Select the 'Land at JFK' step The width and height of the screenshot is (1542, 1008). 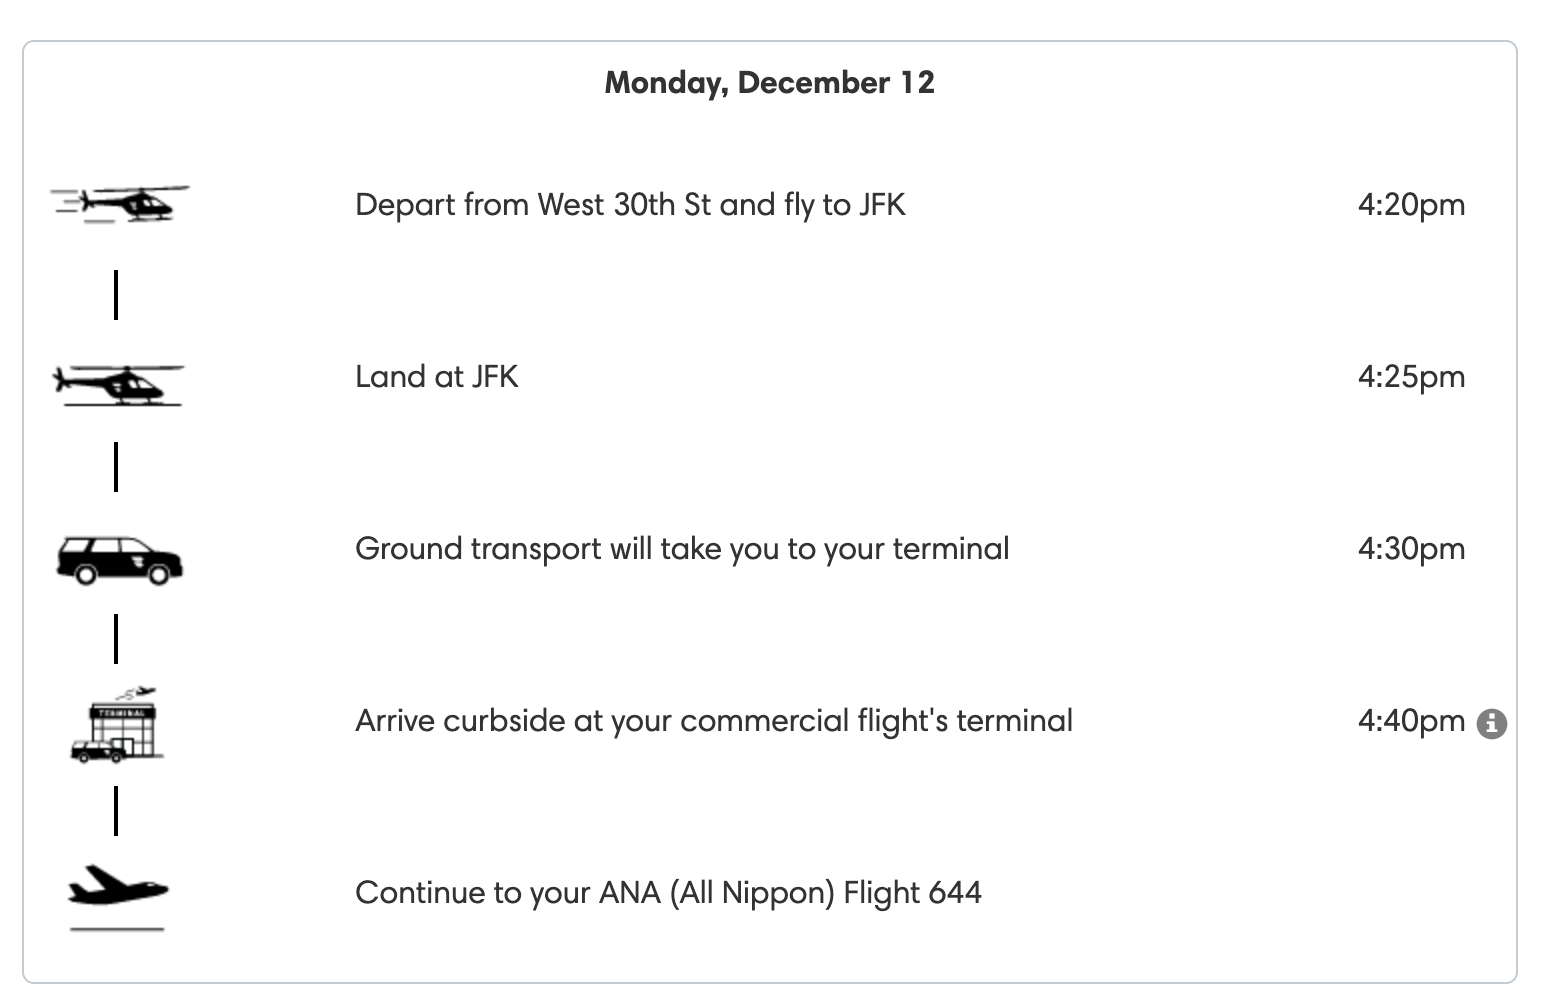pos(437,377)
